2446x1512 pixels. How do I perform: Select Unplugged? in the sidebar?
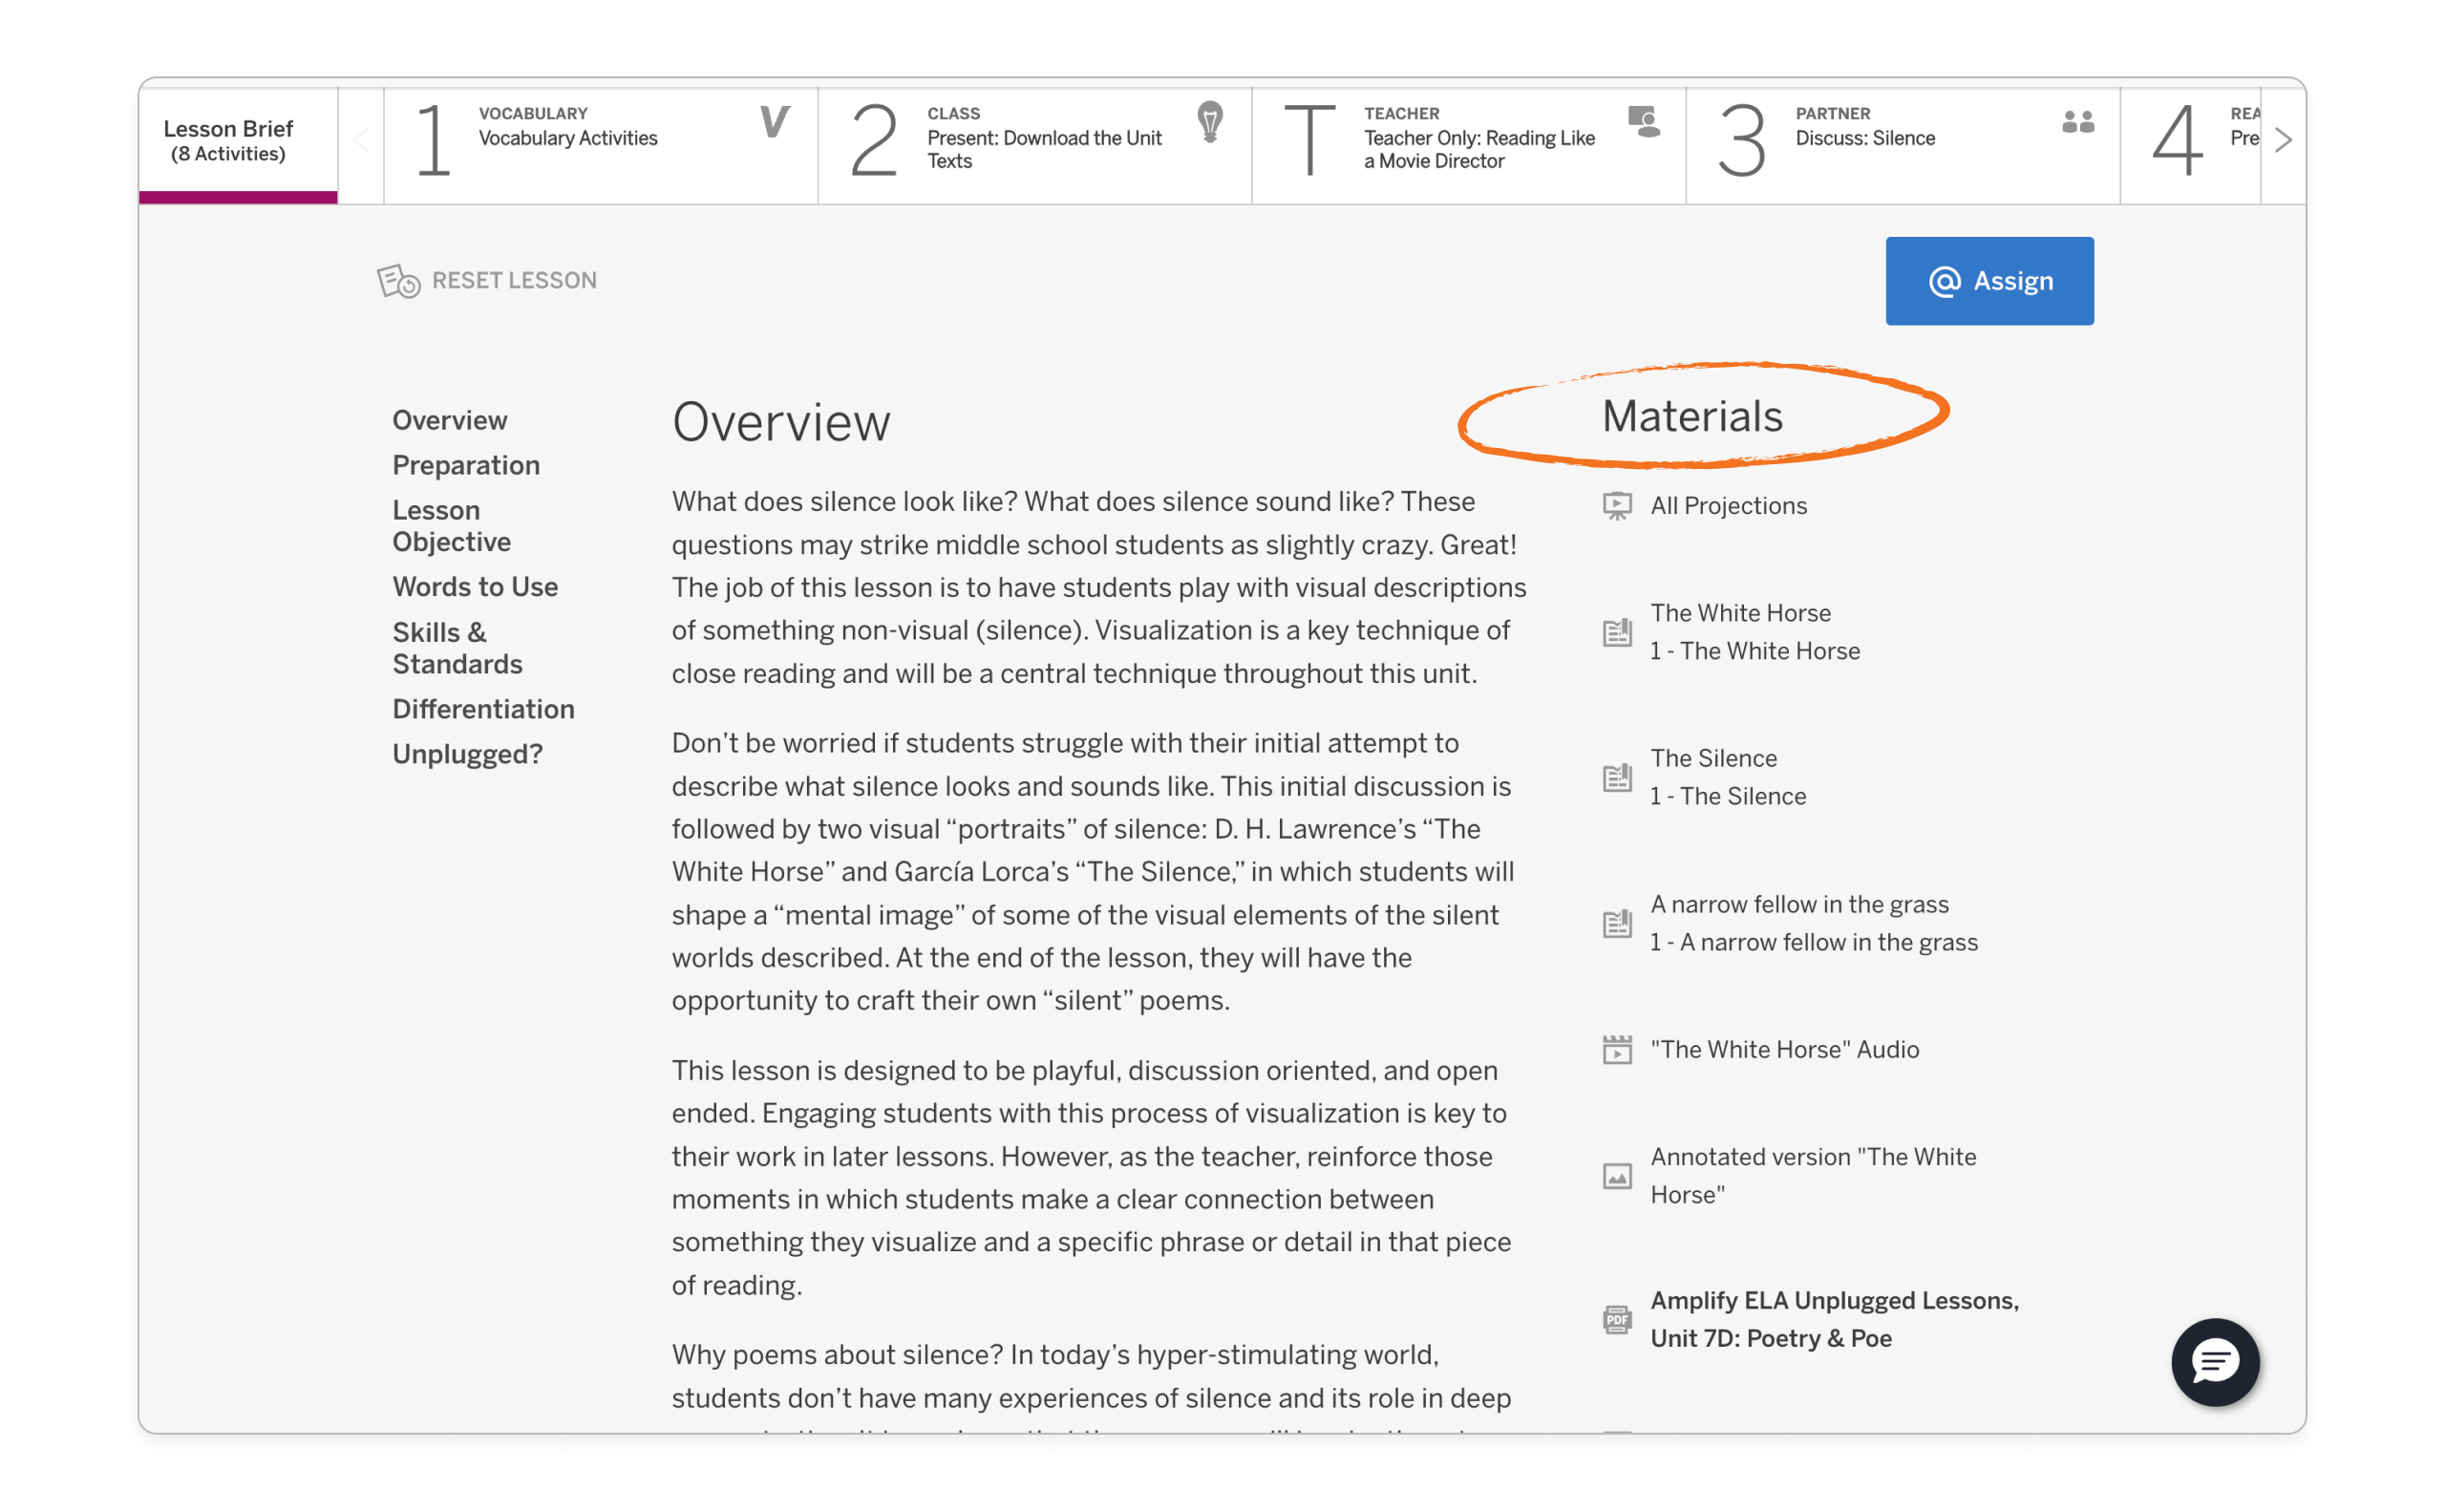coord(468,754)
